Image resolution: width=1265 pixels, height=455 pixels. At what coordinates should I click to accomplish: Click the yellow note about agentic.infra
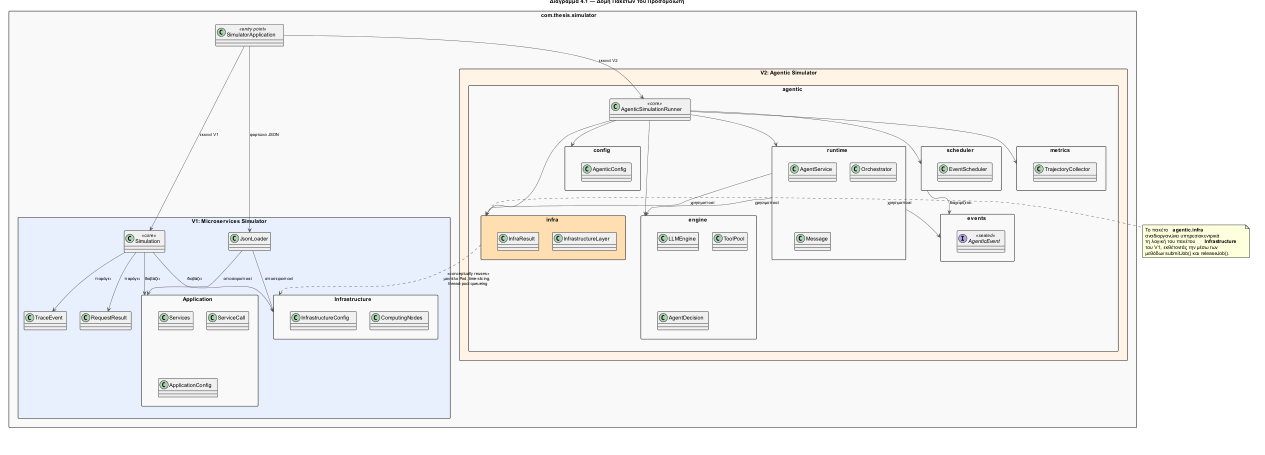(x=1196, y=241)
